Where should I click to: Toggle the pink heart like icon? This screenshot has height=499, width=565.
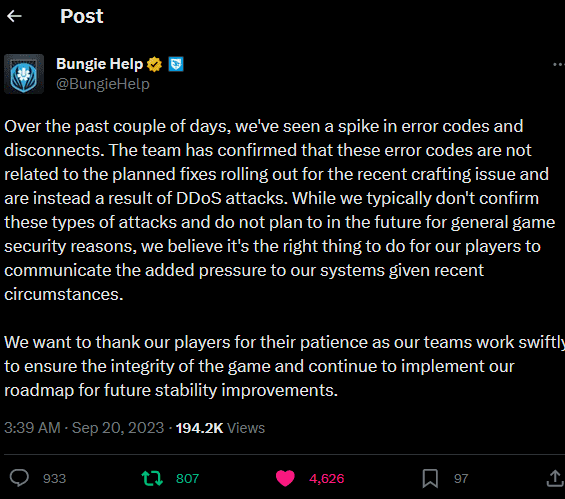click(x=285, y=478)
